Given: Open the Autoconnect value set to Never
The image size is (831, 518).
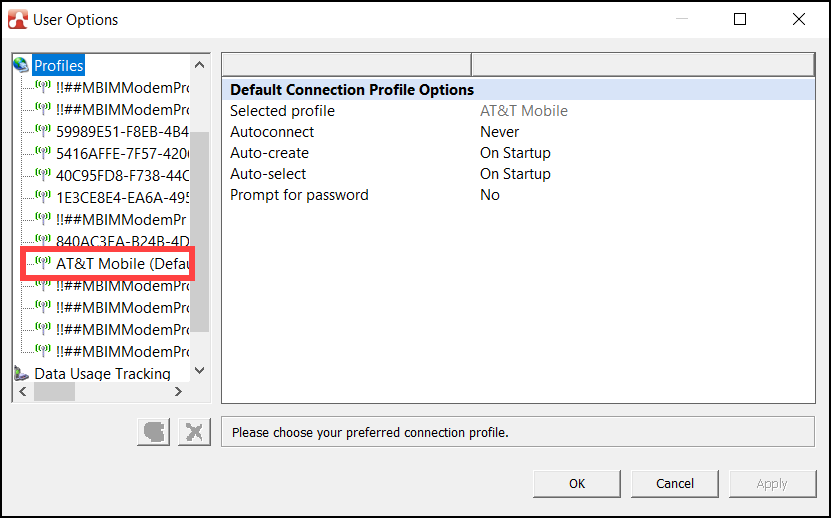Looking at the screenshot, I should coord(500,132).
